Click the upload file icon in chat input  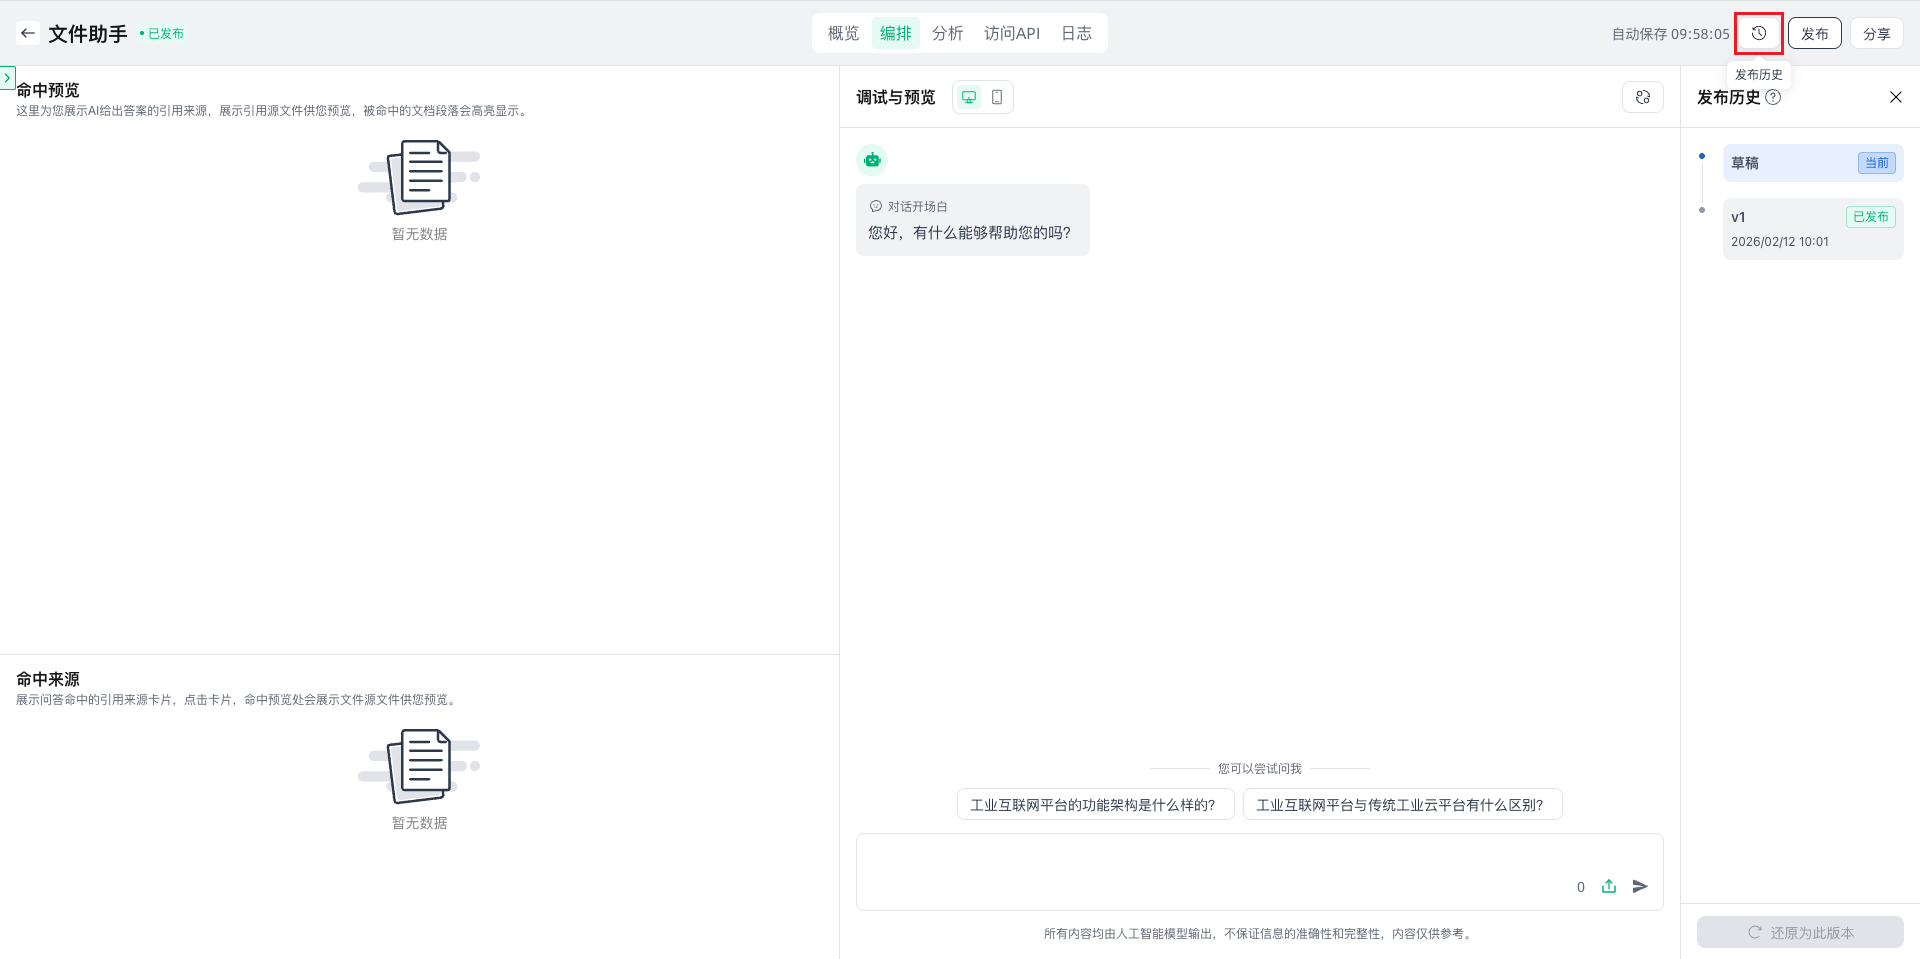(1609, 886)
